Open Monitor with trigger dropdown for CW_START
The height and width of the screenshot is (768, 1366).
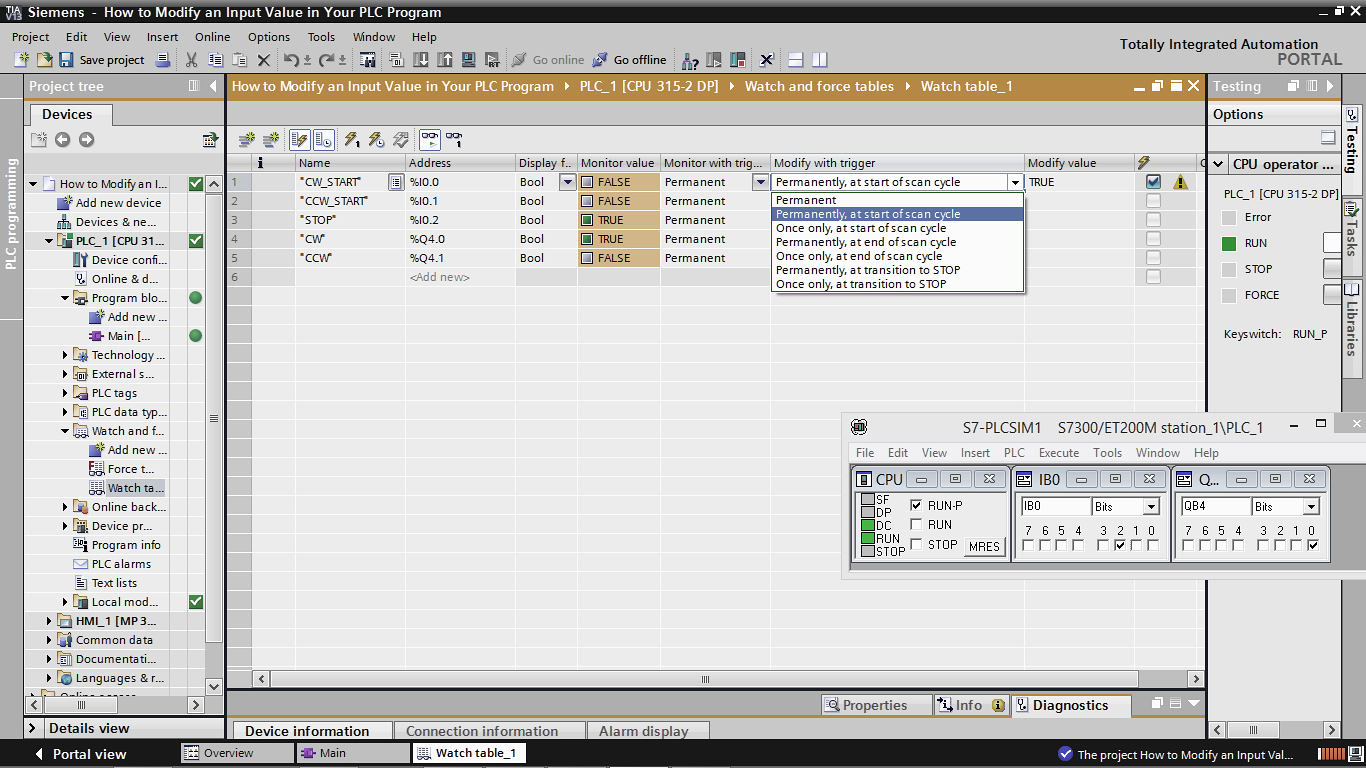(x=760, y=182)
